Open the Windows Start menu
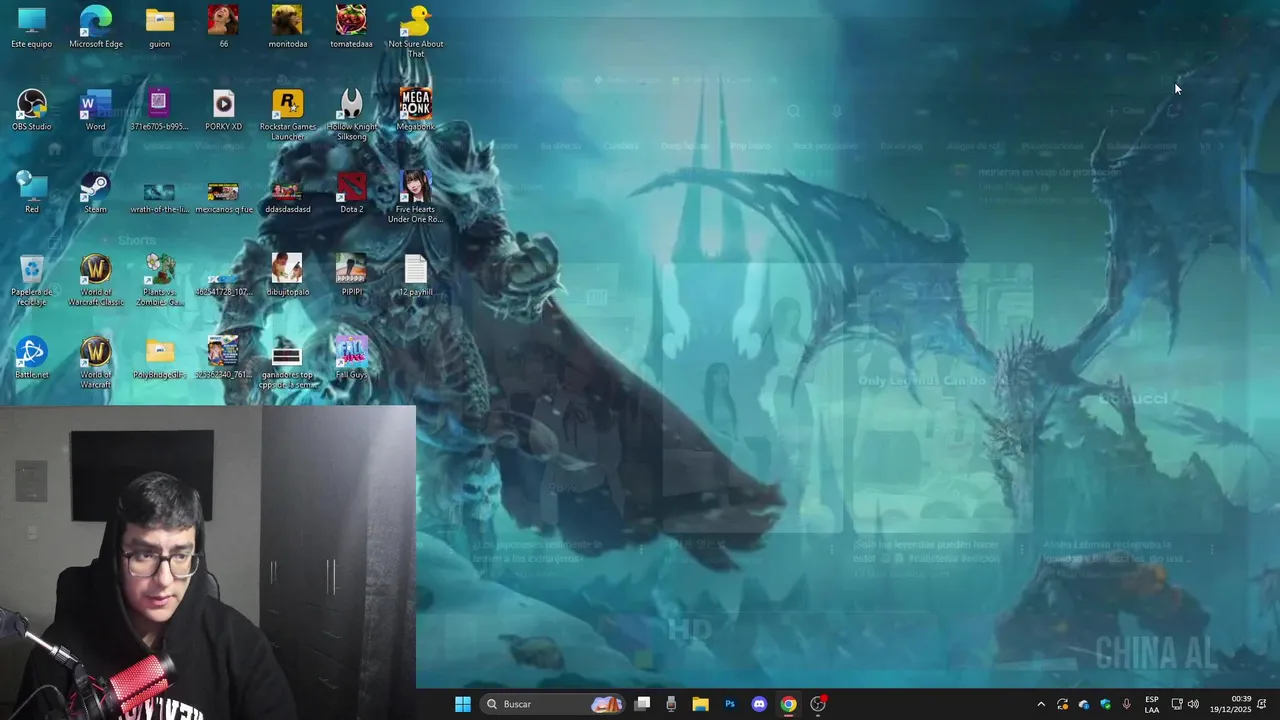 pyautogui.click(x=463, y=704)
